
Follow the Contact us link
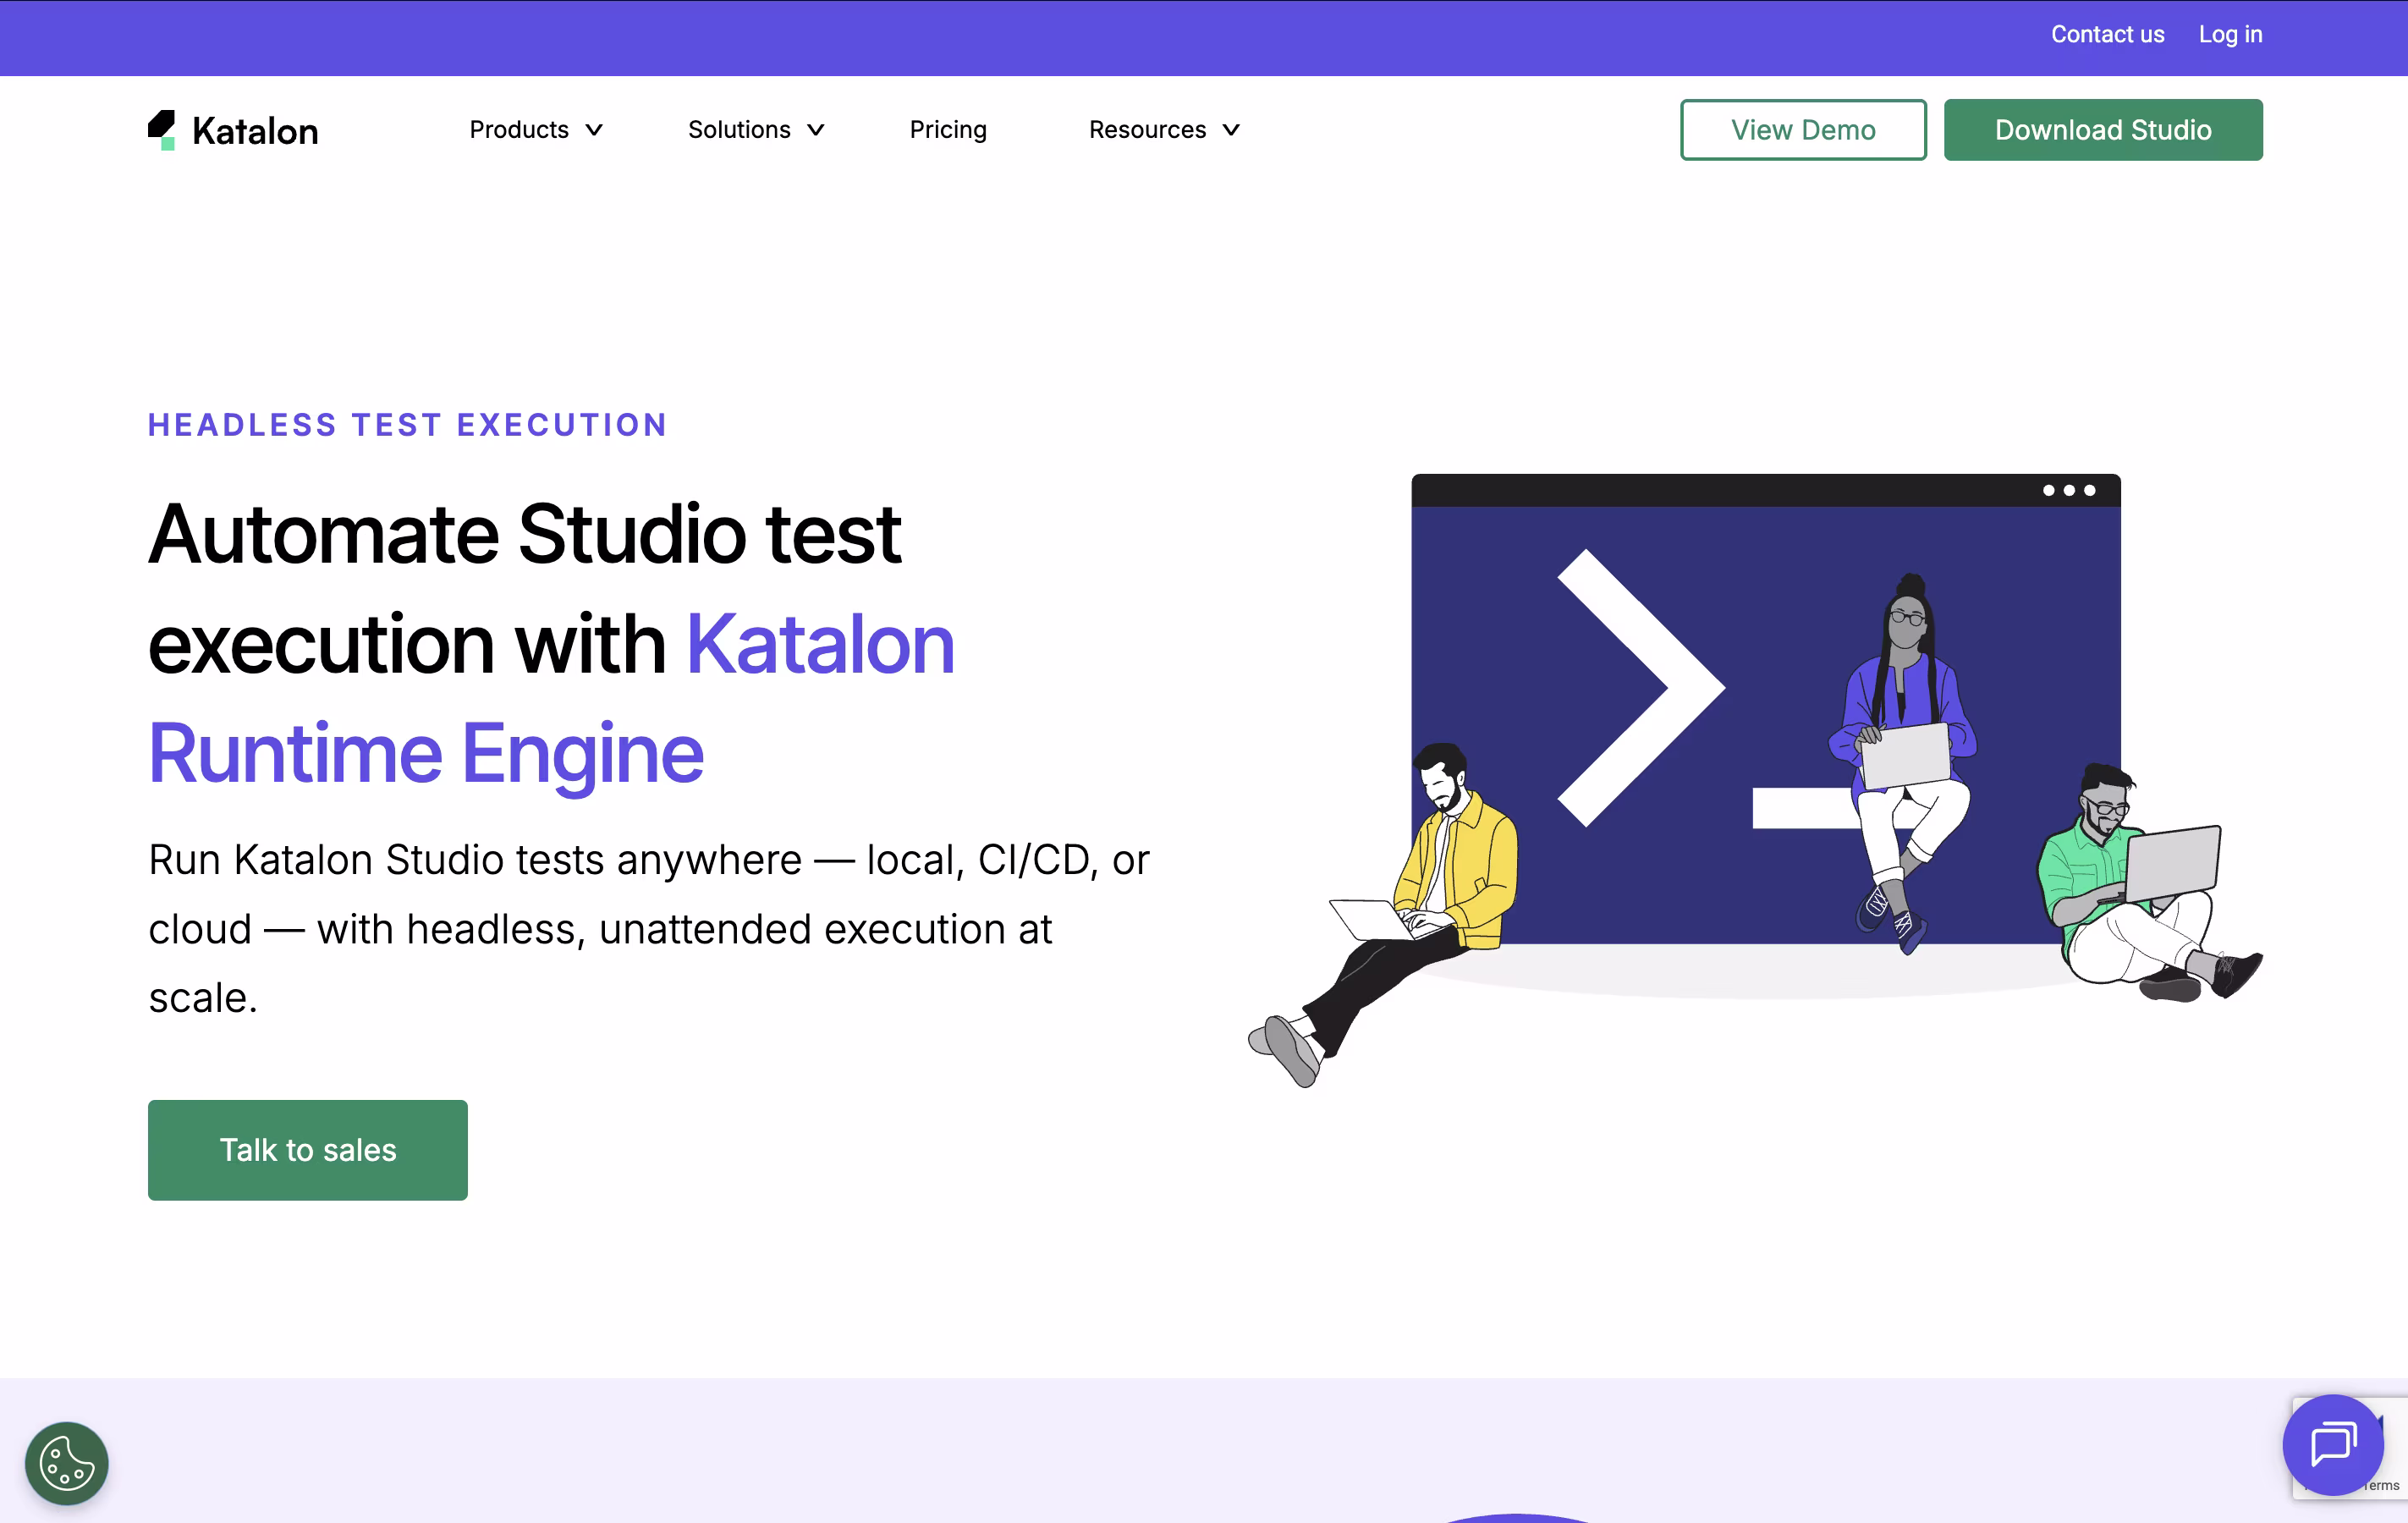2107,34
